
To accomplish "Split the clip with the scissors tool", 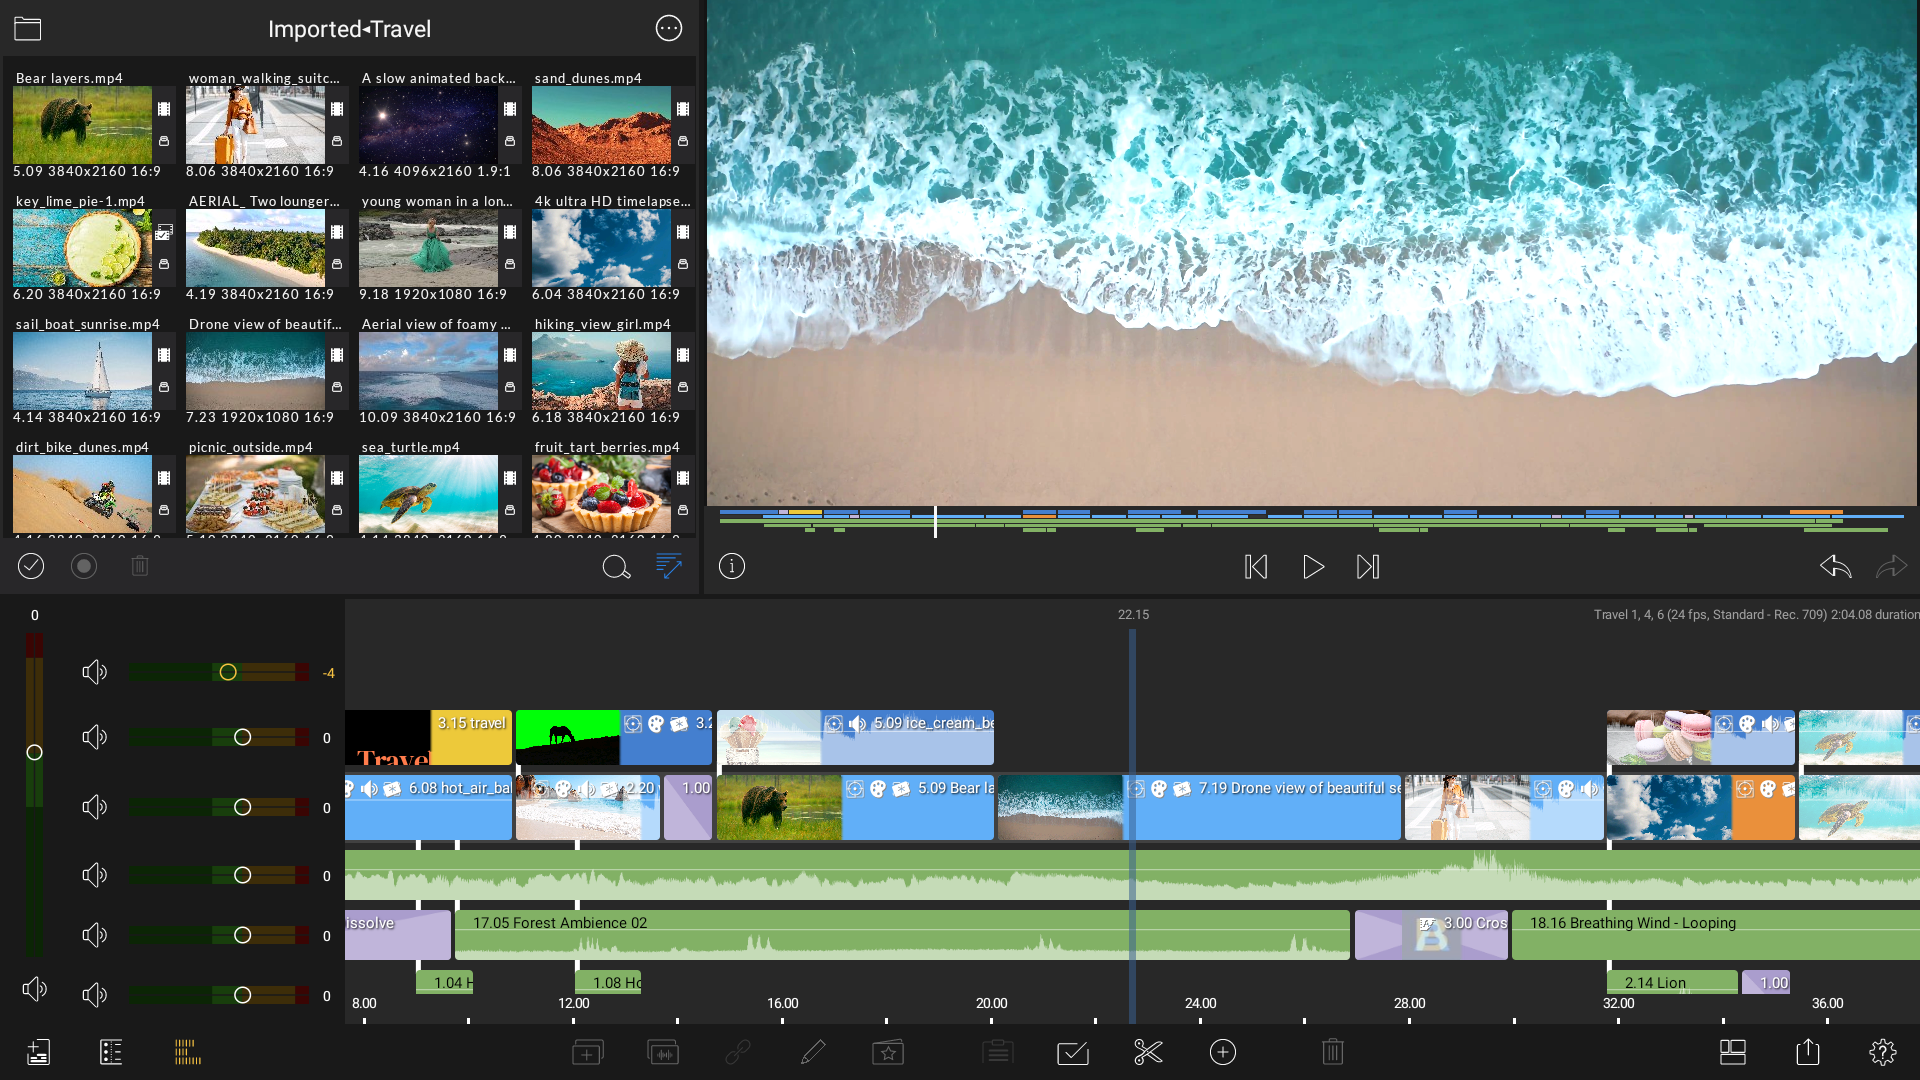I will [x=1148, y=1052].
